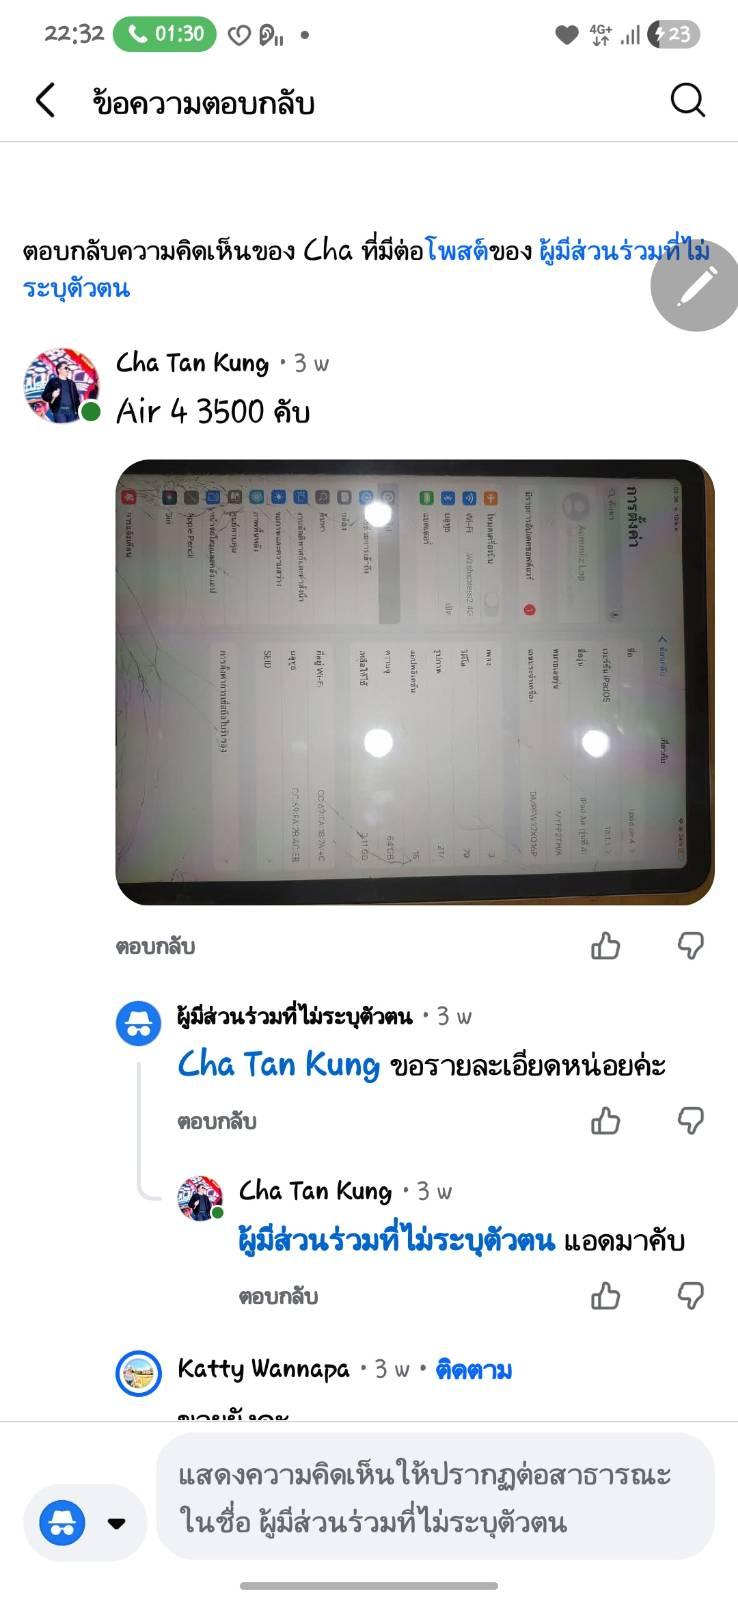Tap the anonymous identity selector icon
This screenshot has height=1600, width=738.
[62, 1523]
